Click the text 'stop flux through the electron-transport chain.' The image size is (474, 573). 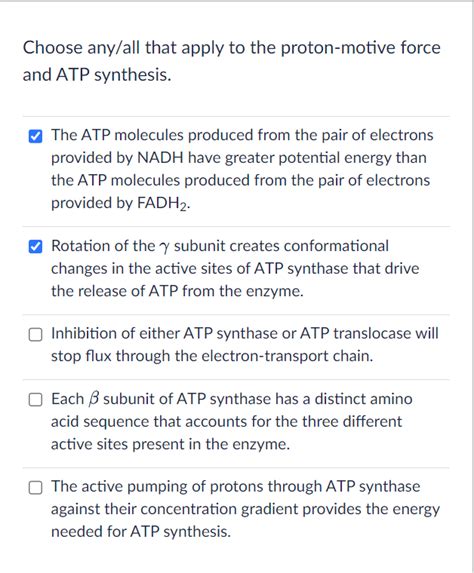click(x=212, y=356)
